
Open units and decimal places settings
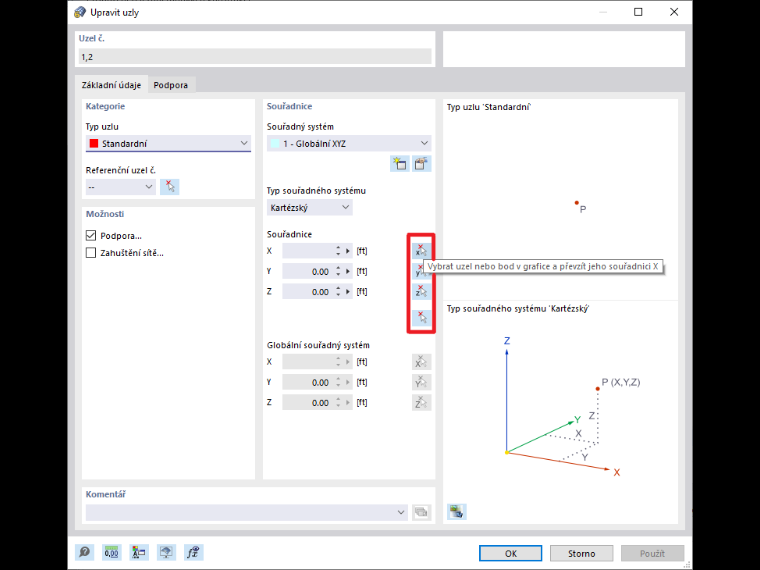point(112,552)
